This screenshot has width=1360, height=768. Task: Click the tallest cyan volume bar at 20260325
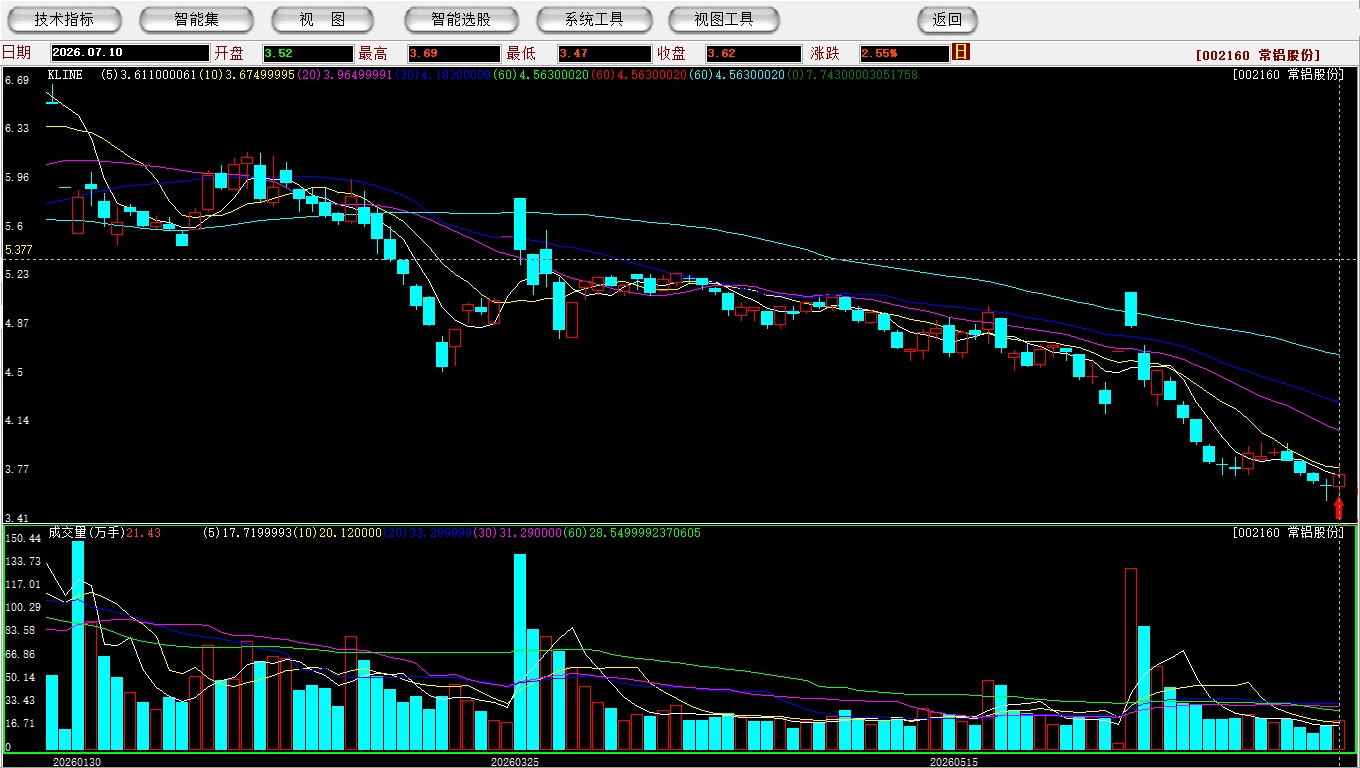520,652
